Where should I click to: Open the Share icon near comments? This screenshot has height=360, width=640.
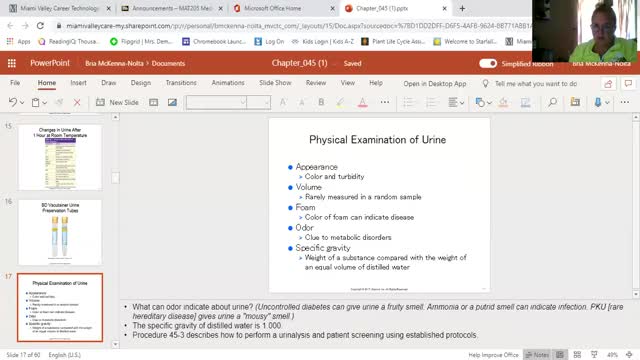click(x=608, y=84)
